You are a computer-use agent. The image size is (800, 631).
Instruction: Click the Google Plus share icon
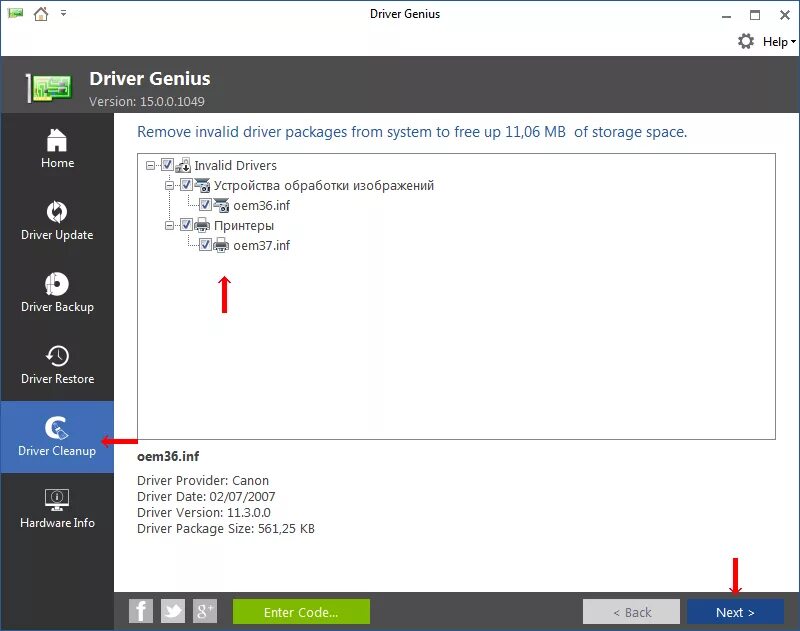coord(205,611)
